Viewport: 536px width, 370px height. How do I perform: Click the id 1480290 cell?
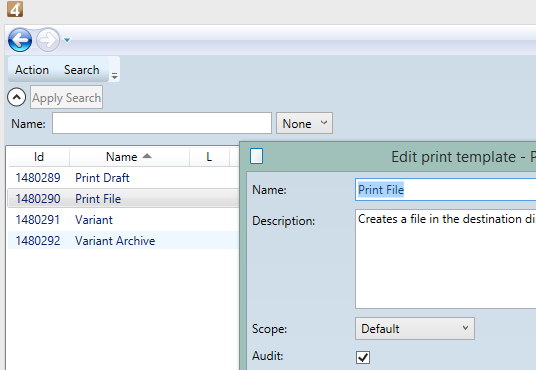(38, 199)
